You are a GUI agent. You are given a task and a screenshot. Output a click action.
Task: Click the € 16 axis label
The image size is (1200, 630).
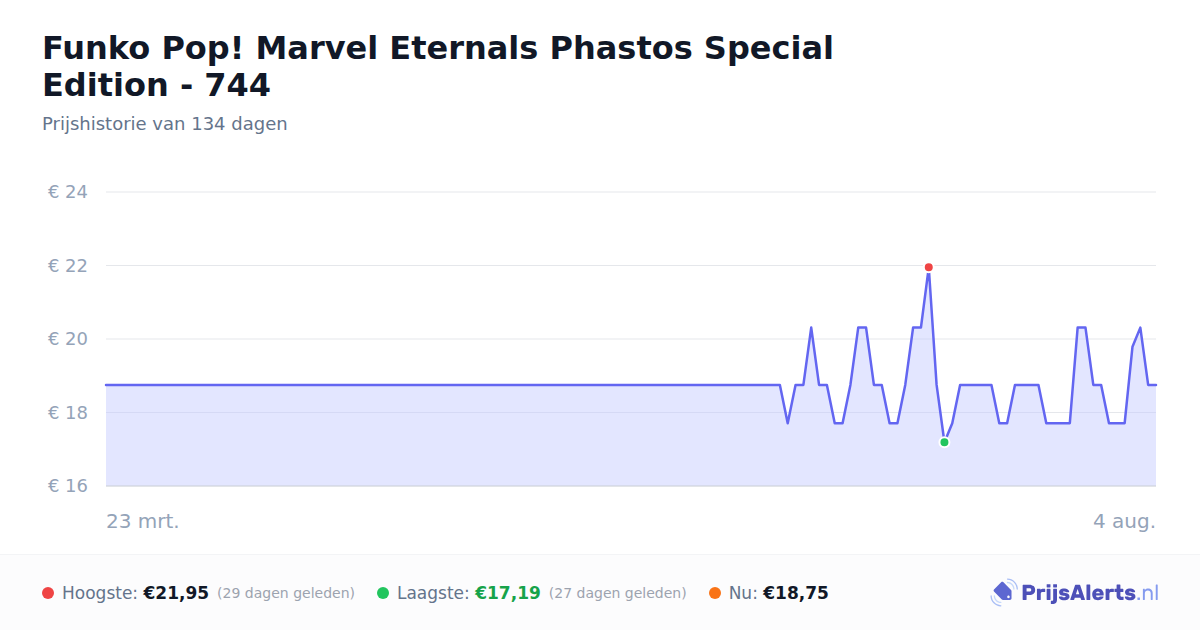point(68,486)
